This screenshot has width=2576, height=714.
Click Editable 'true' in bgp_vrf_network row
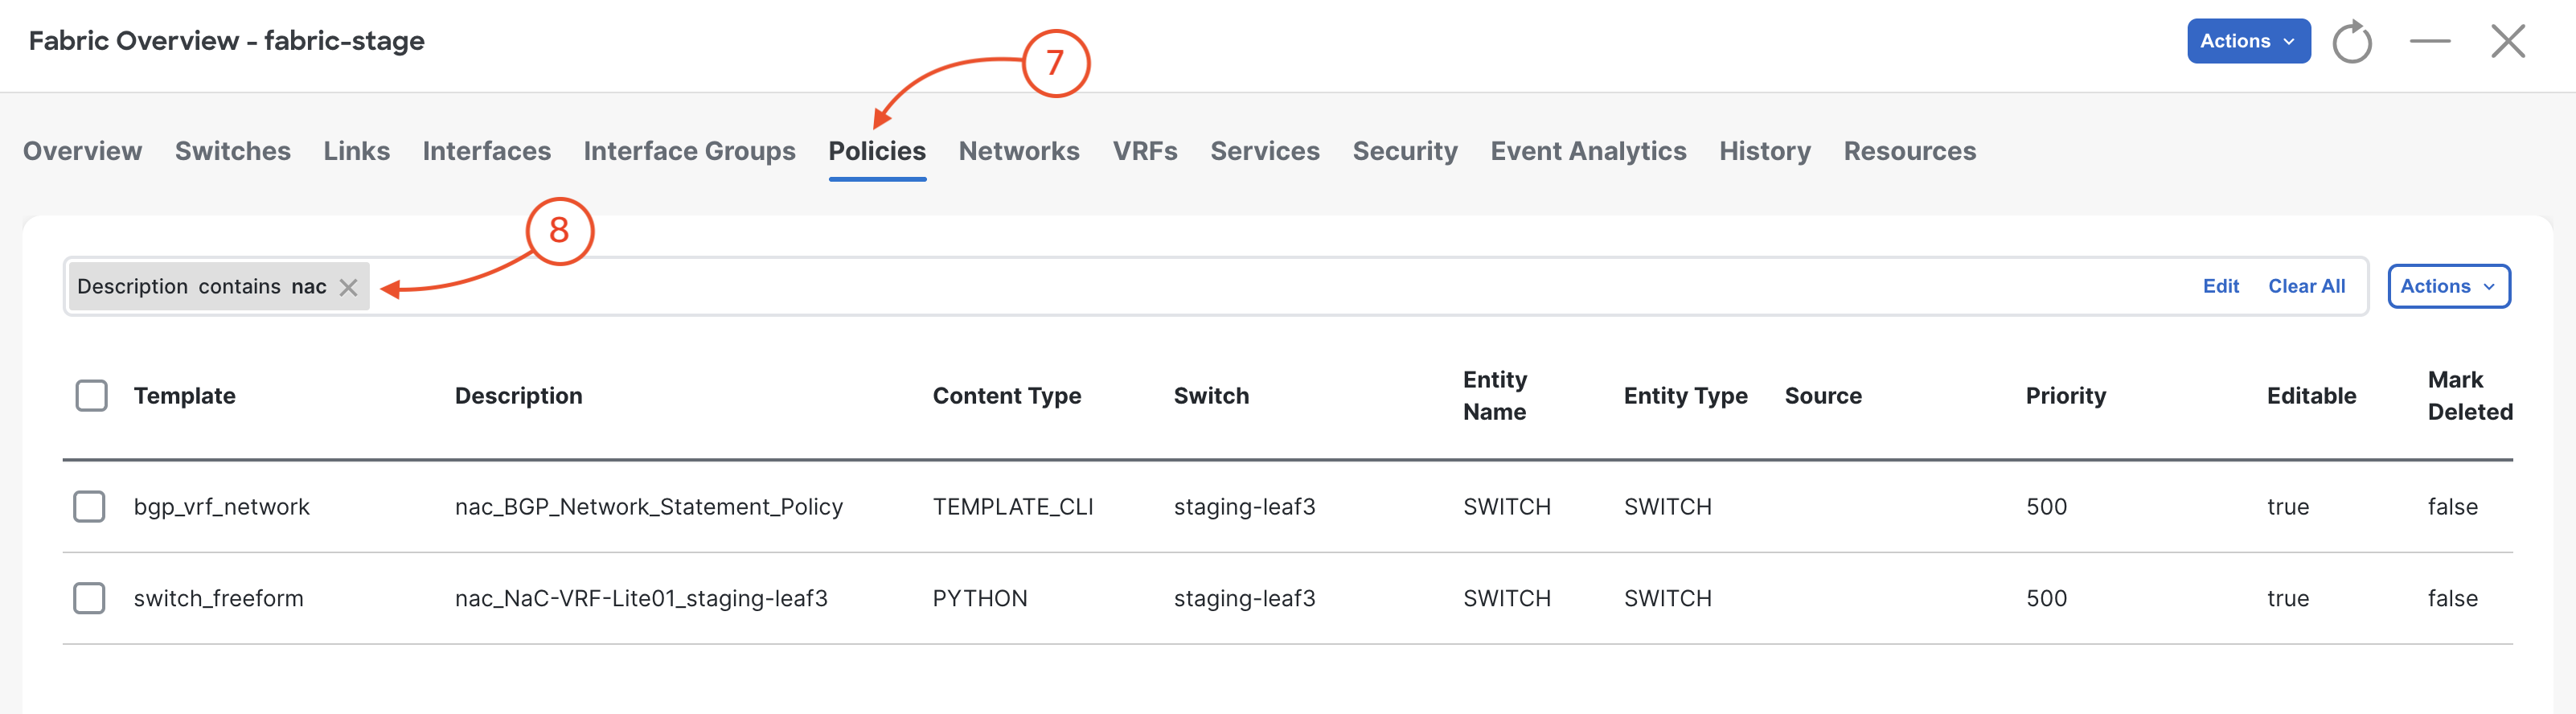pos(2287,507)
